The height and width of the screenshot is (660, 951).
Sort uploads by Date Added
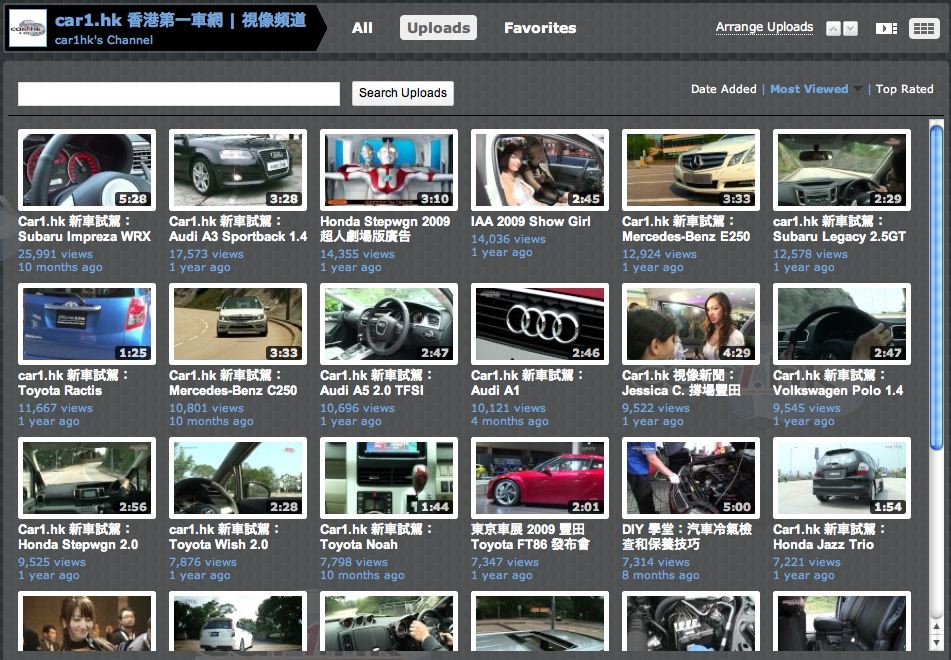pos(724,89)
